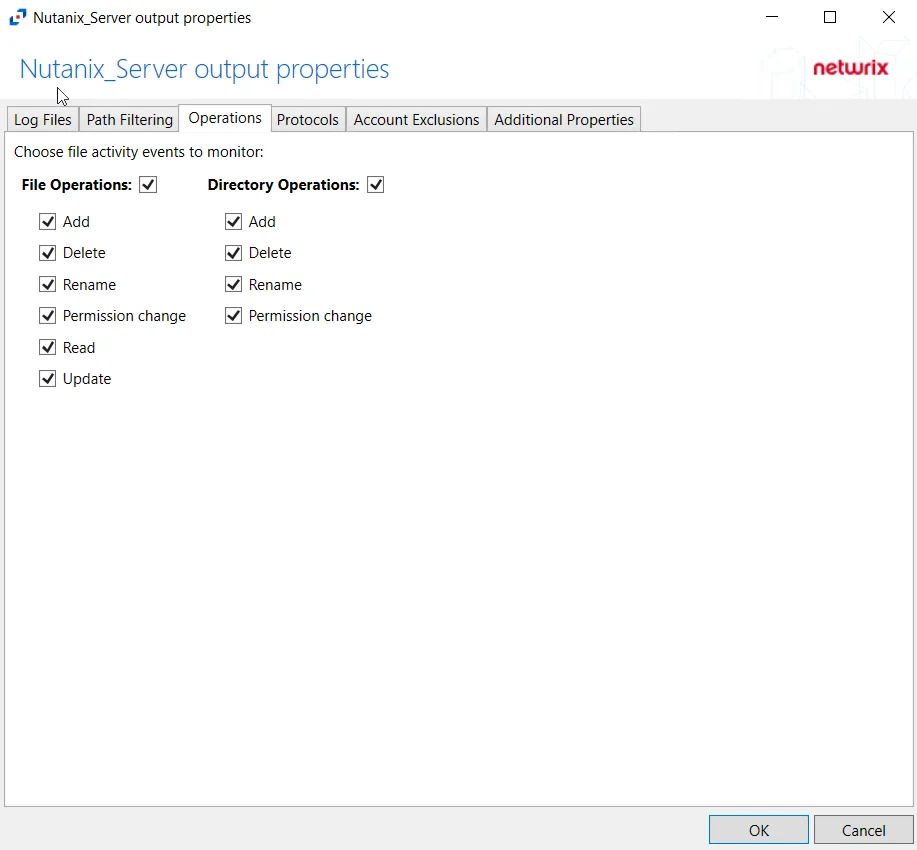Go to the Account Exclusions tab
This screenshot has height=850, width=917.
(x=416, y=119)
